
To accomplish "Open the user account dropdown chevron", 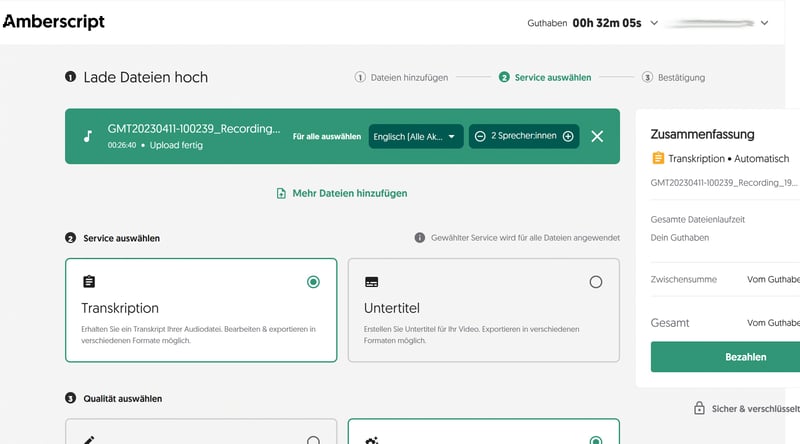I will click(765, 22).
